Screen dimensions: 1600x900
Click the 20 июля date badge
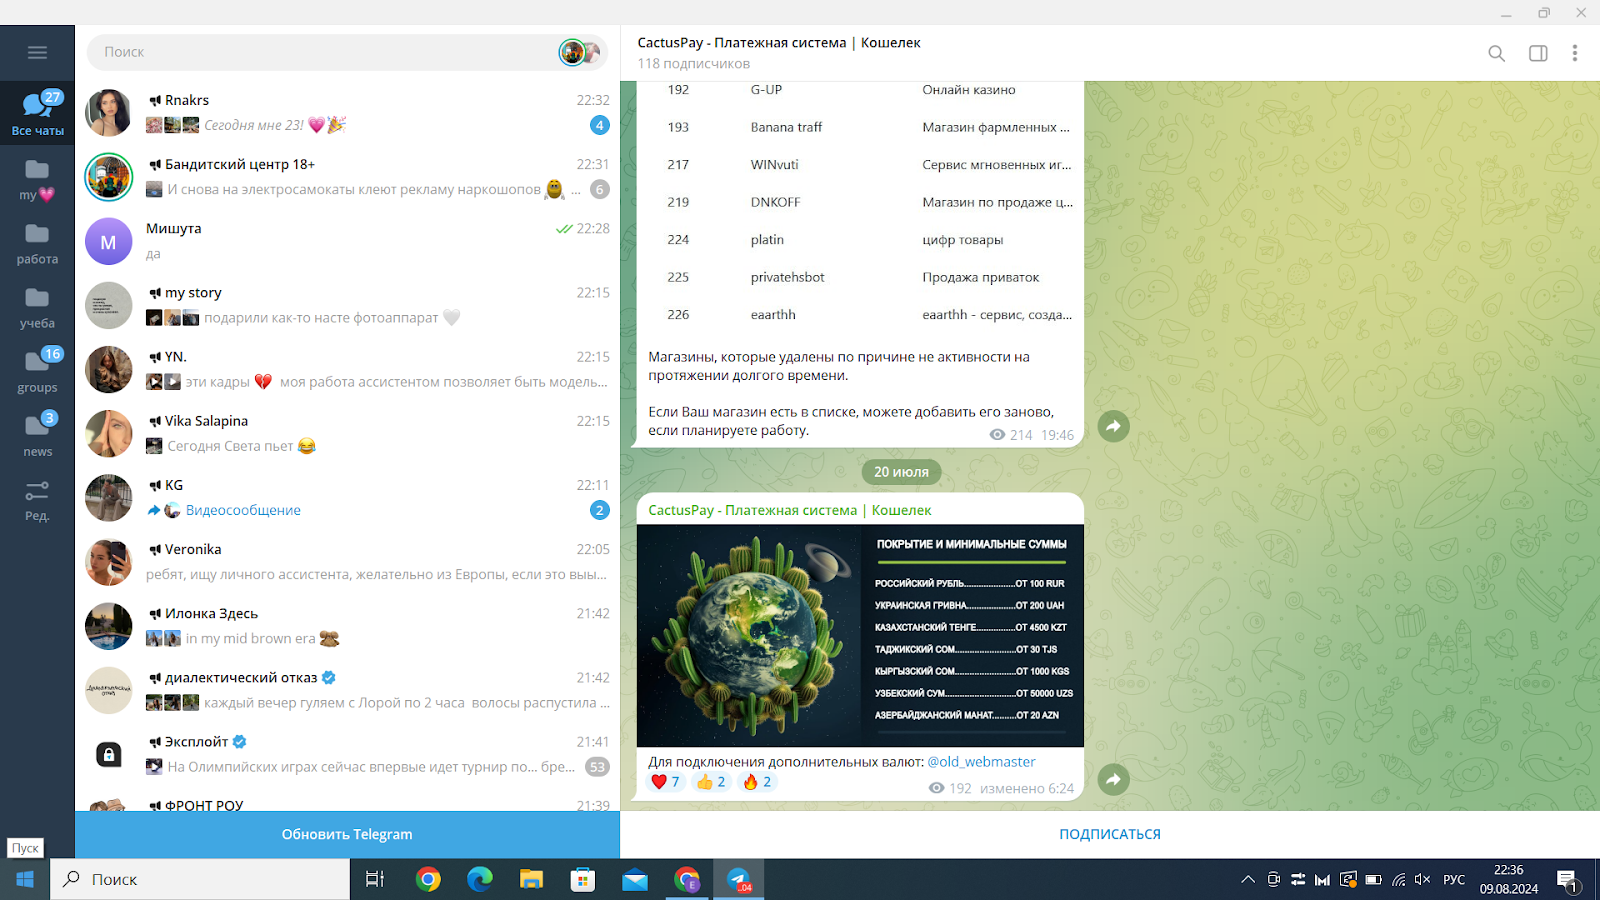tap(901, 472)
